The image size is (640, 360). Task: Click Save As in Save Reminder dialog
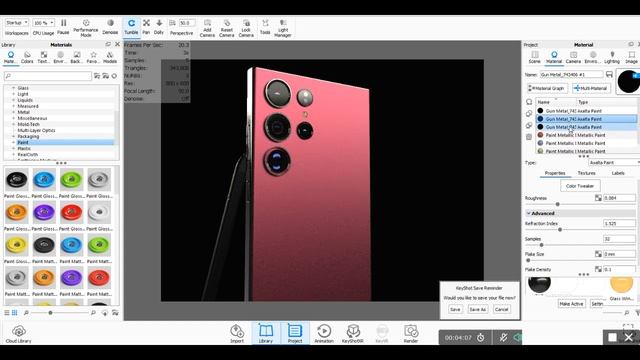478,309
